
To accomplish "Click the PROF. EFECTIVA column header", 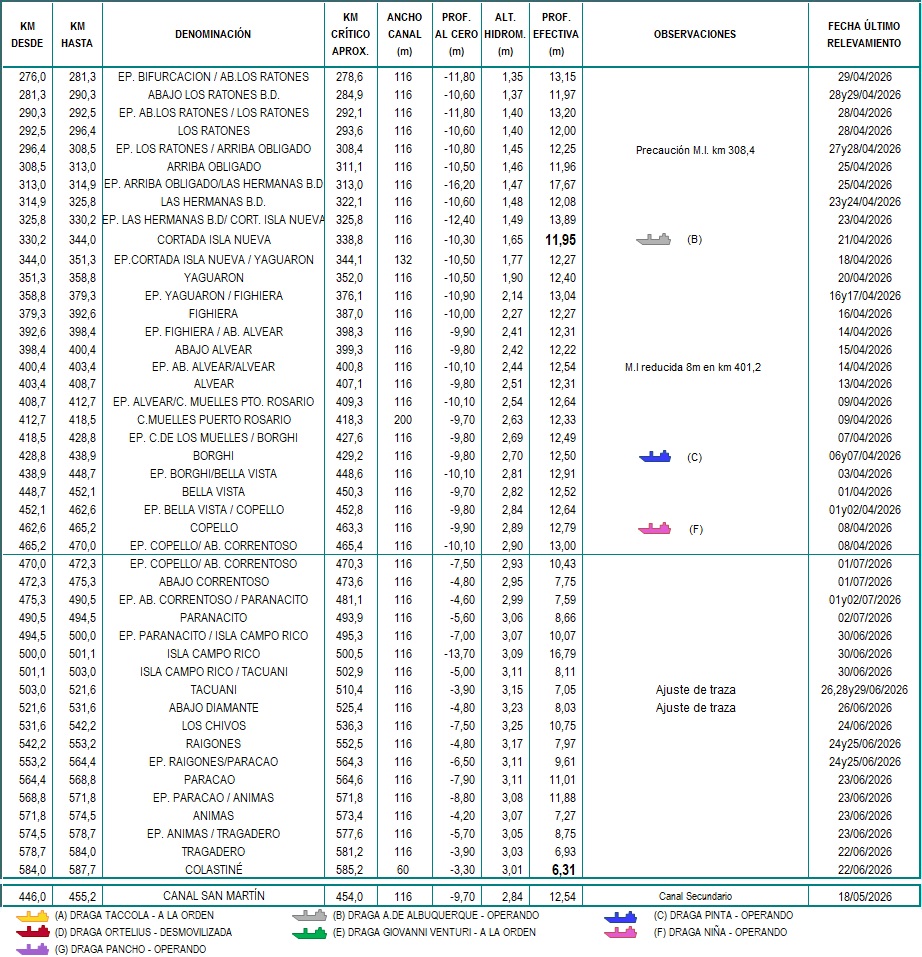I will click(556, 34).
